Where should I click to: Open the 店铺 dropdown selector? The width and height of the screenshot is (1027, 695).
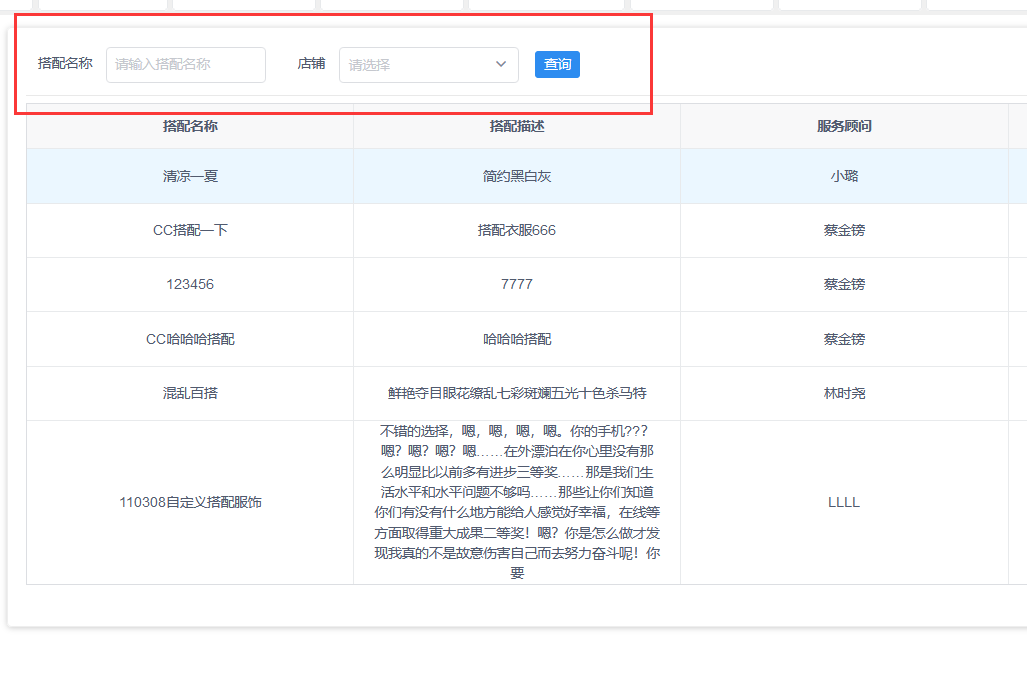[x=420, y=65]
